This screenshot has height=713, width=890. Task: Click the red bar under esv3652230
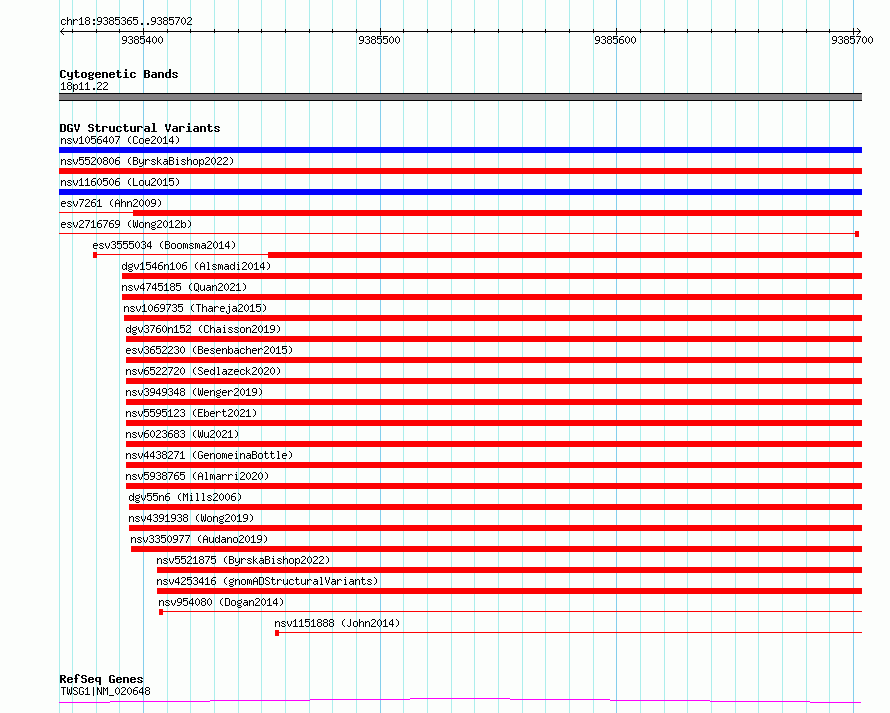click(x=494, y=360)
